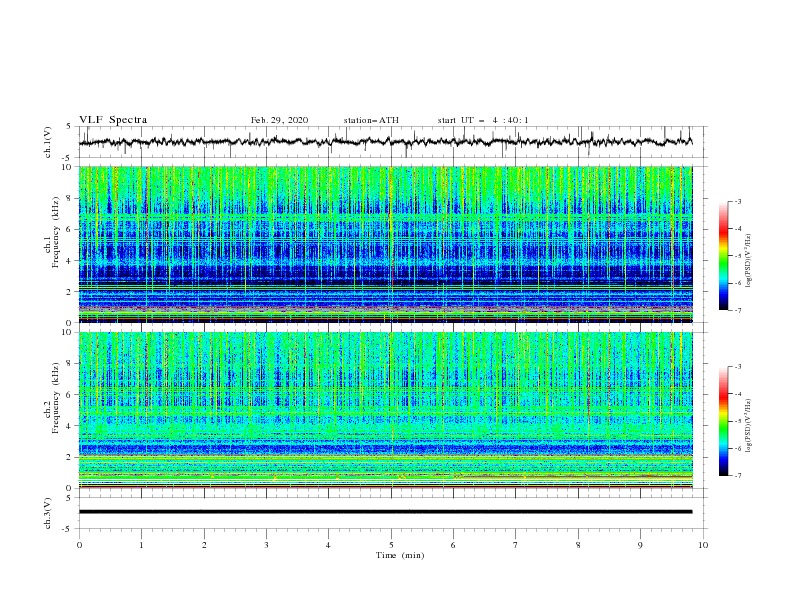Viewport: 792px width, 612px height.
Task: Click the "-7" label on ch.1 color bar
Action: pyautogui.click(x=738, y=310)
